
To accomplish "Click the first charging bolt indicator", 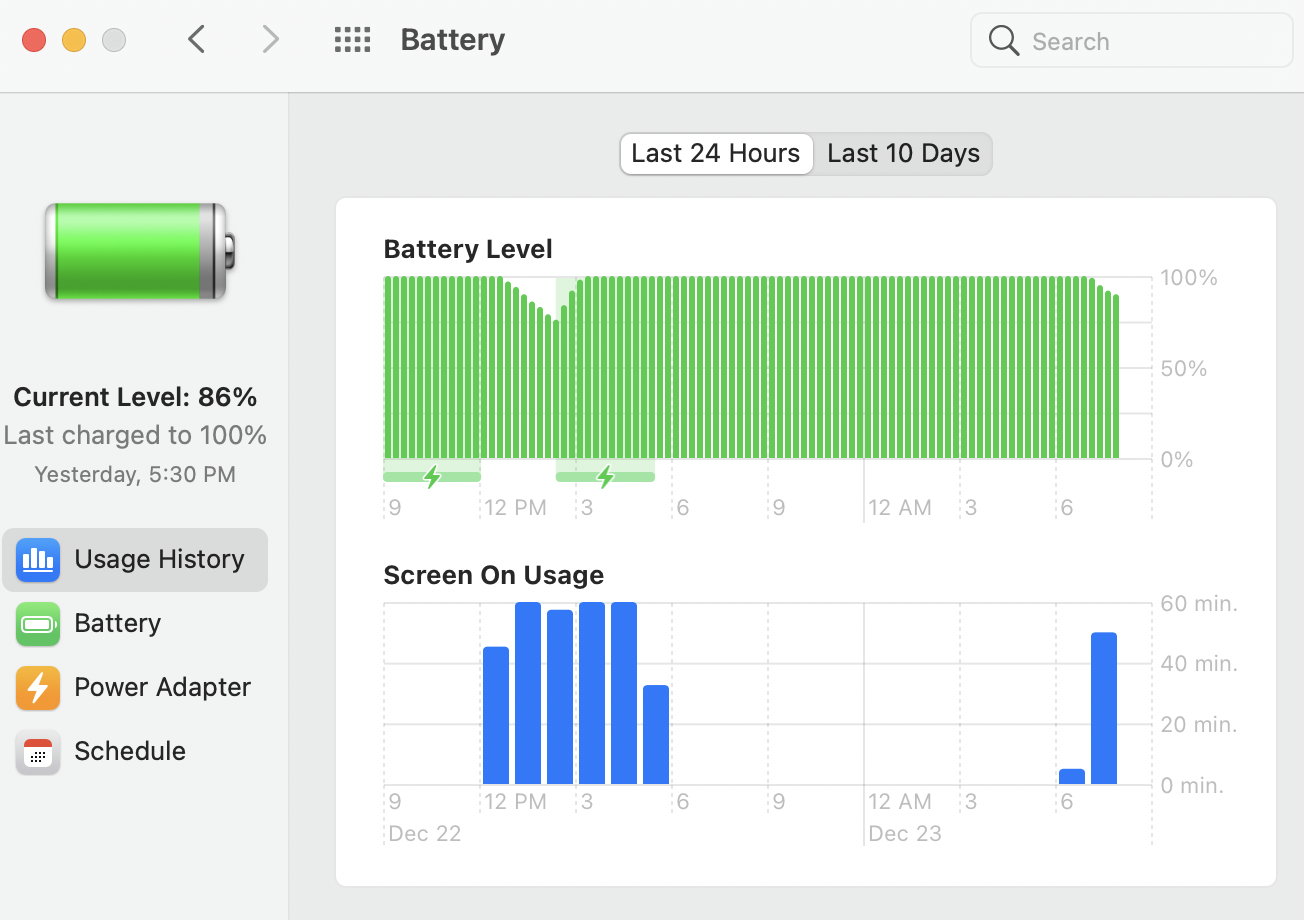I will click(432, 476).
